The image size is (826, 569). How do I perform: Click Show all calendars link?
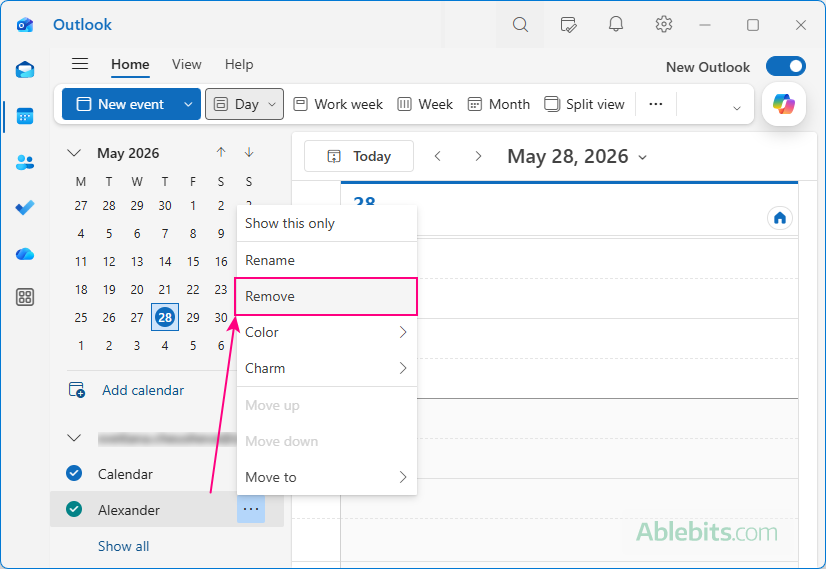tap(123, 546)
